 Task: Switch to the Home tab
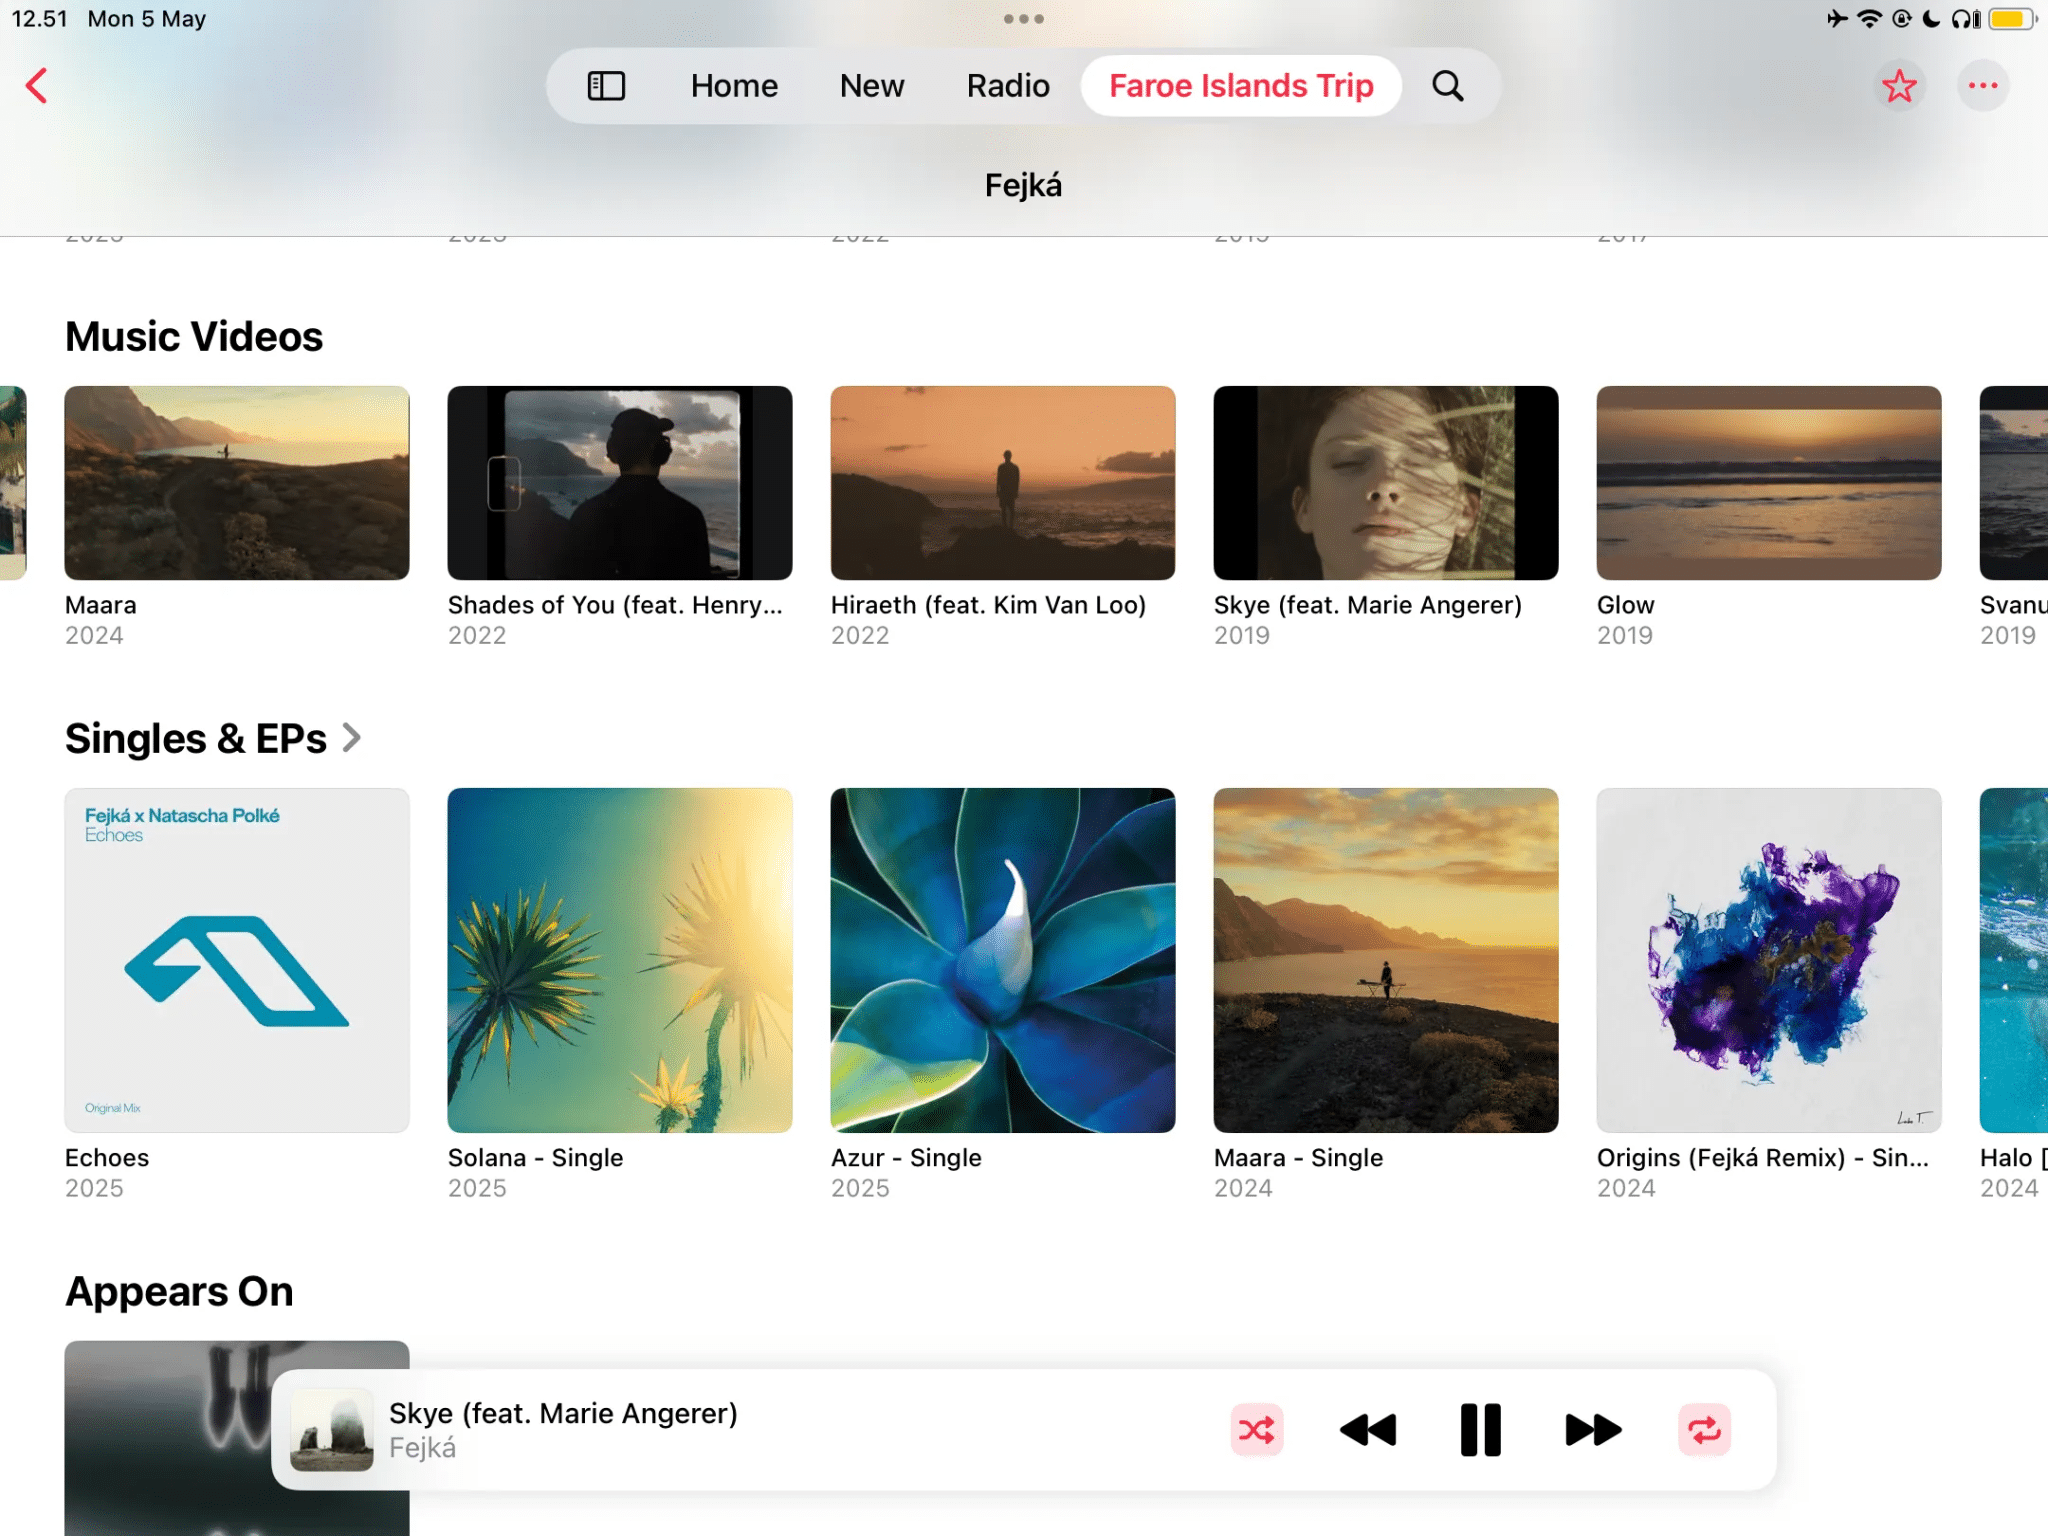tap(733, 86)
